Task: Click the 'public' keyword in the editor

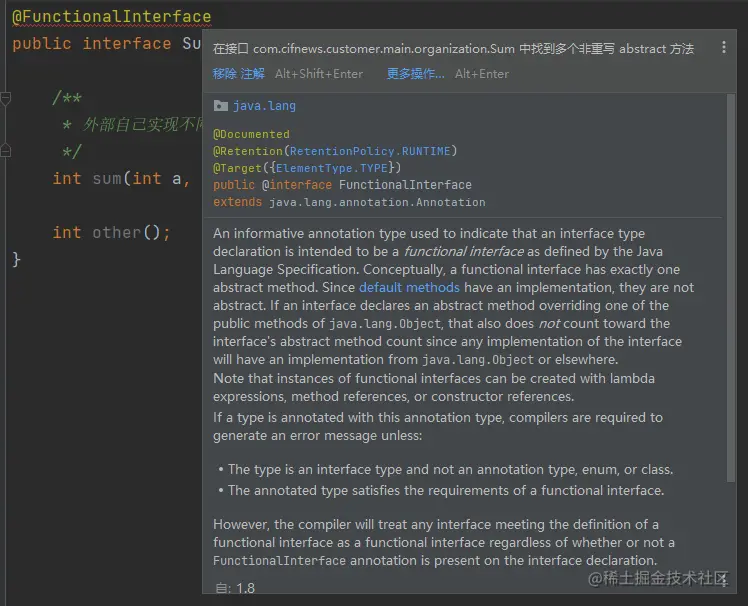Action: point(42,43)
